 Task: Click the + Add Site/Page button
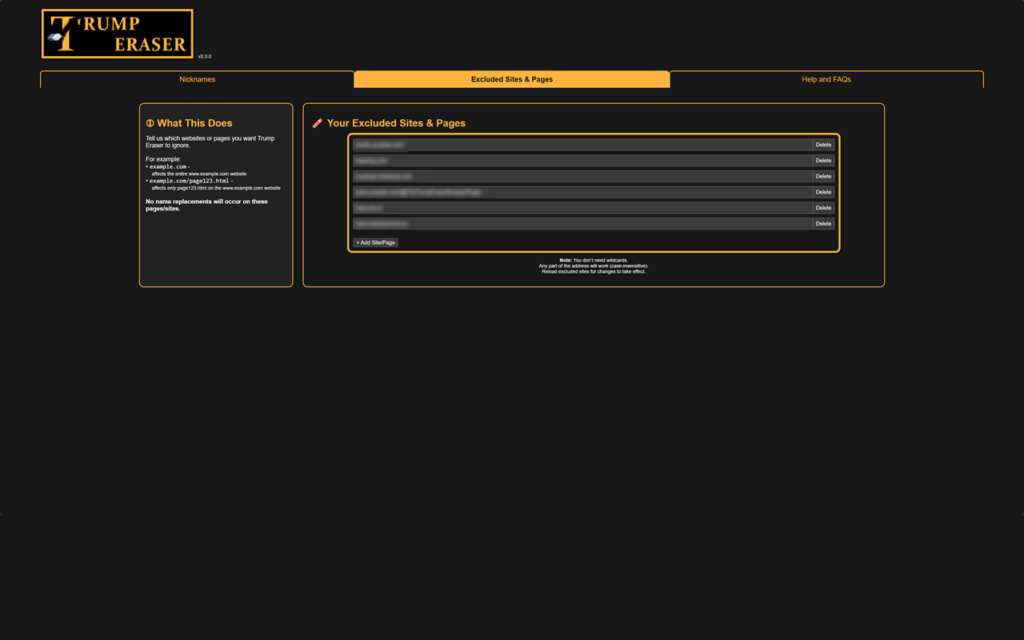click(376, 242)
